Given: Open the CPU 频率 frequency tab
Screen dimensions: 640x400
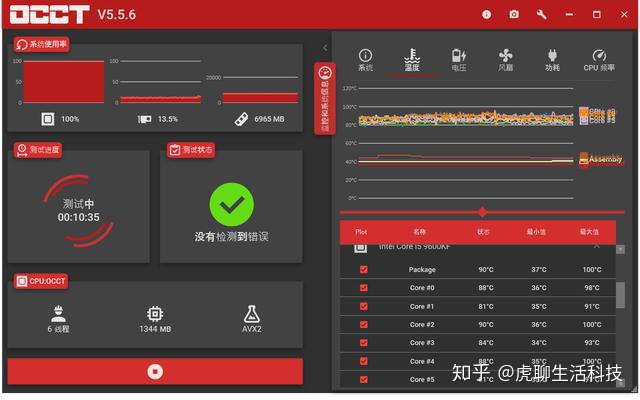Looking at the screenshot, I should (599, 60).
